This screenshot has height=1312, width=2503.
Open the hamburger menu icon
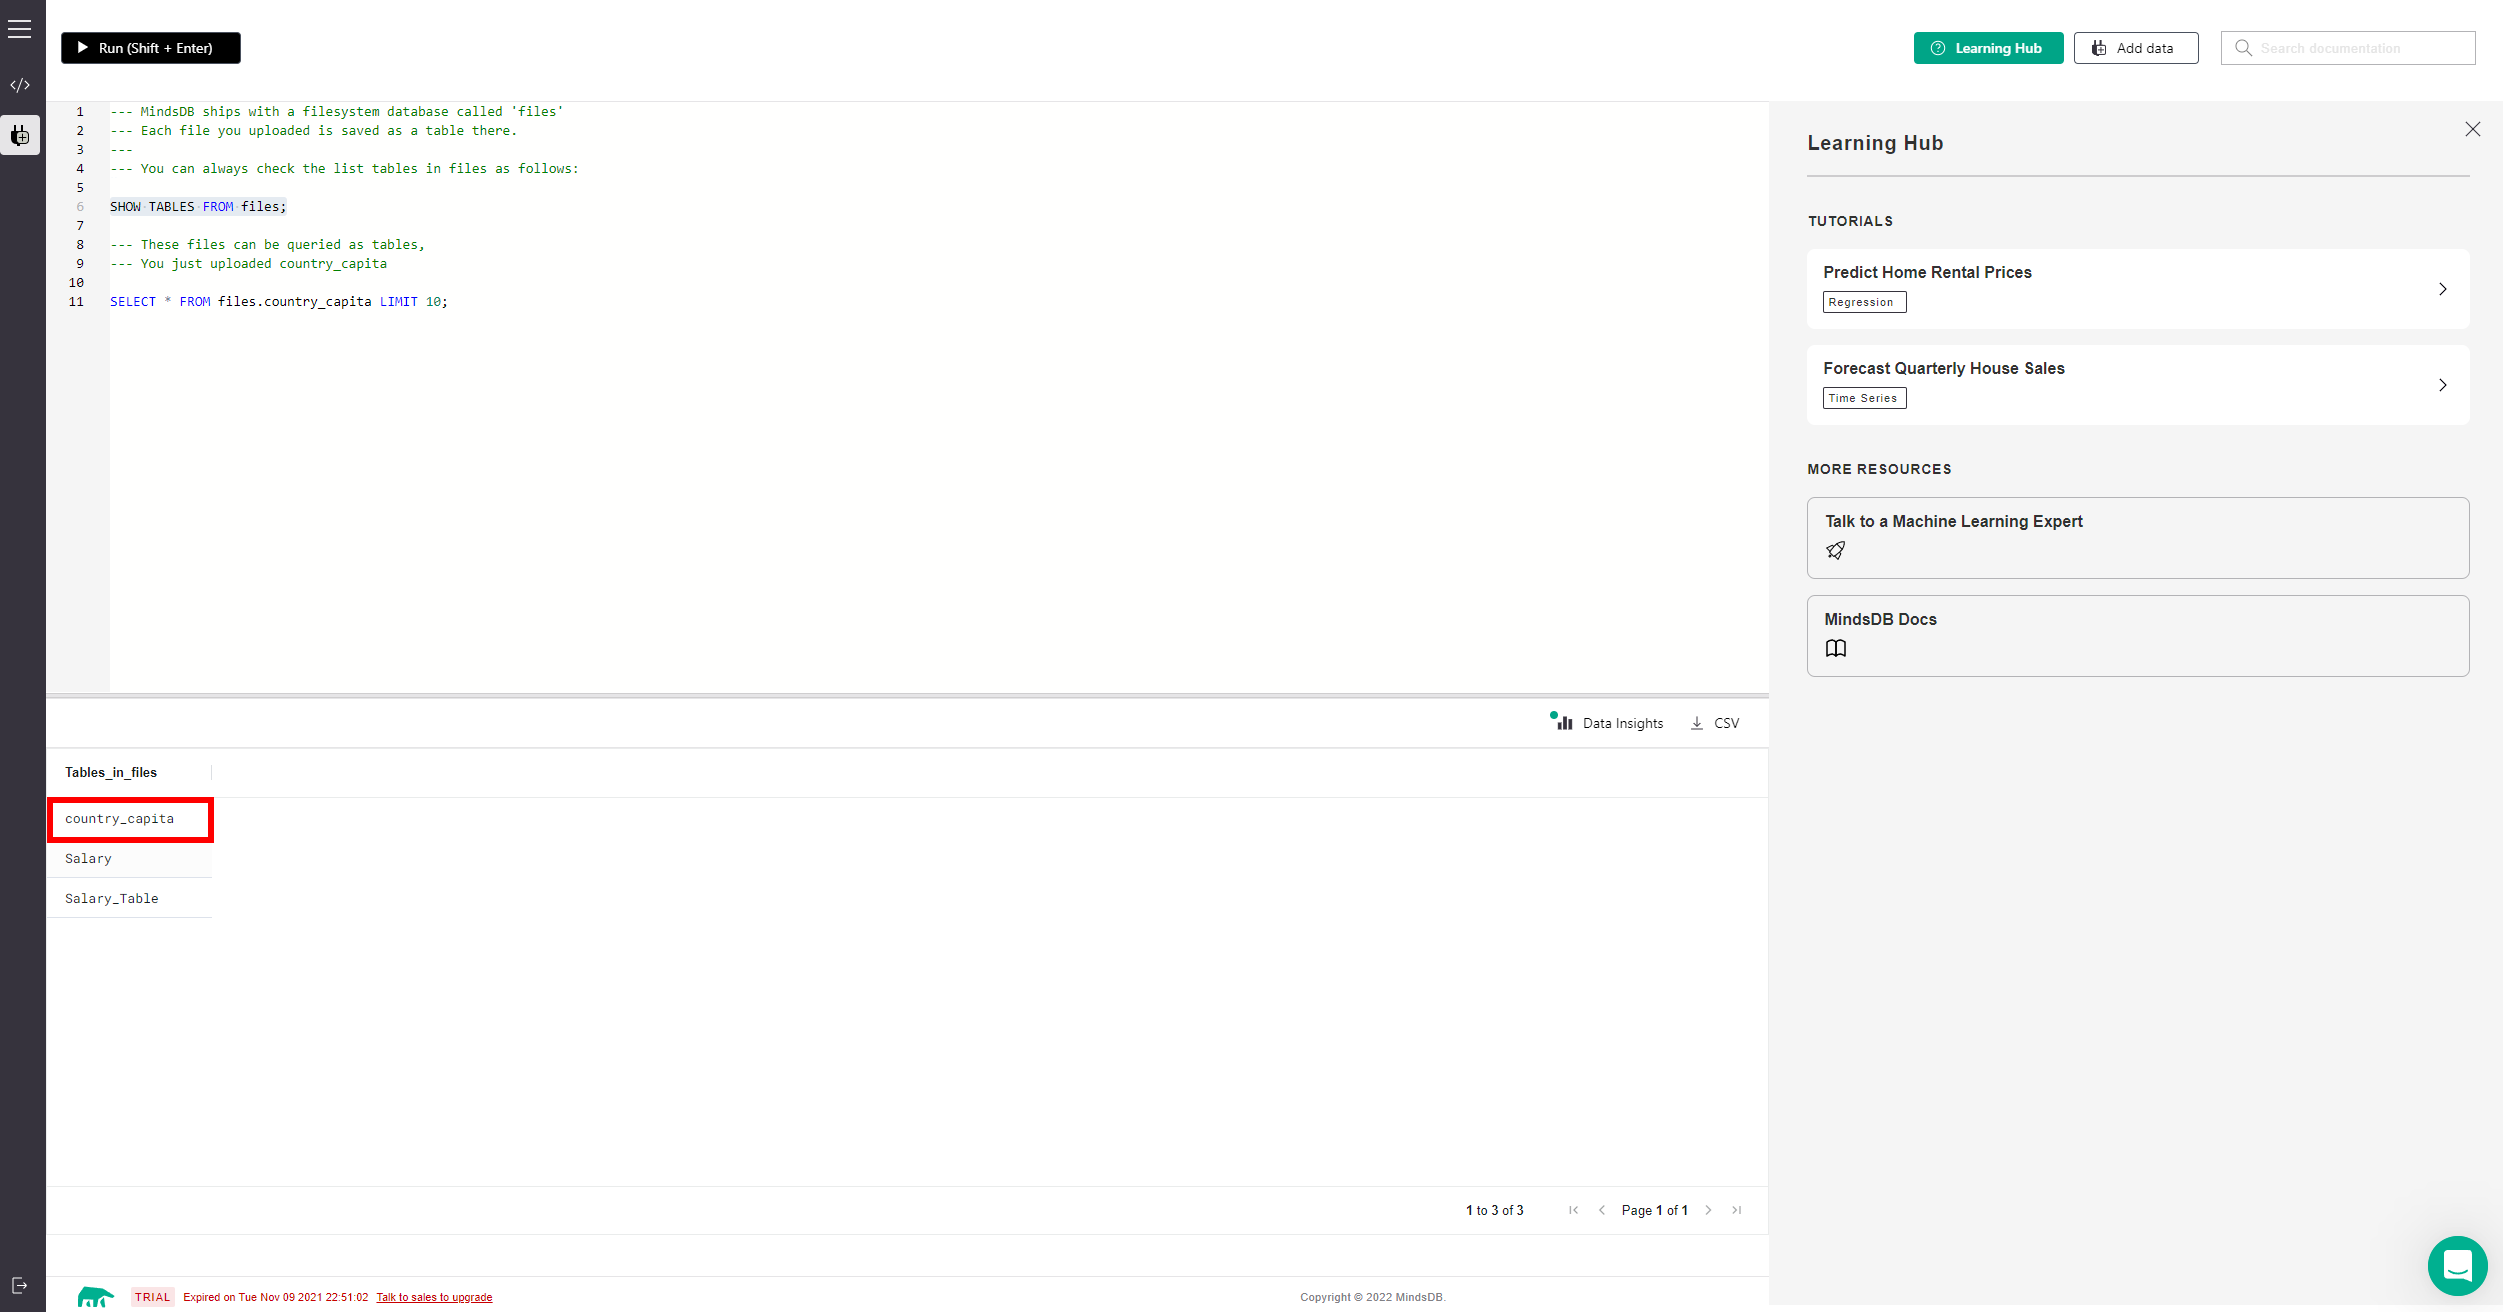20,29
